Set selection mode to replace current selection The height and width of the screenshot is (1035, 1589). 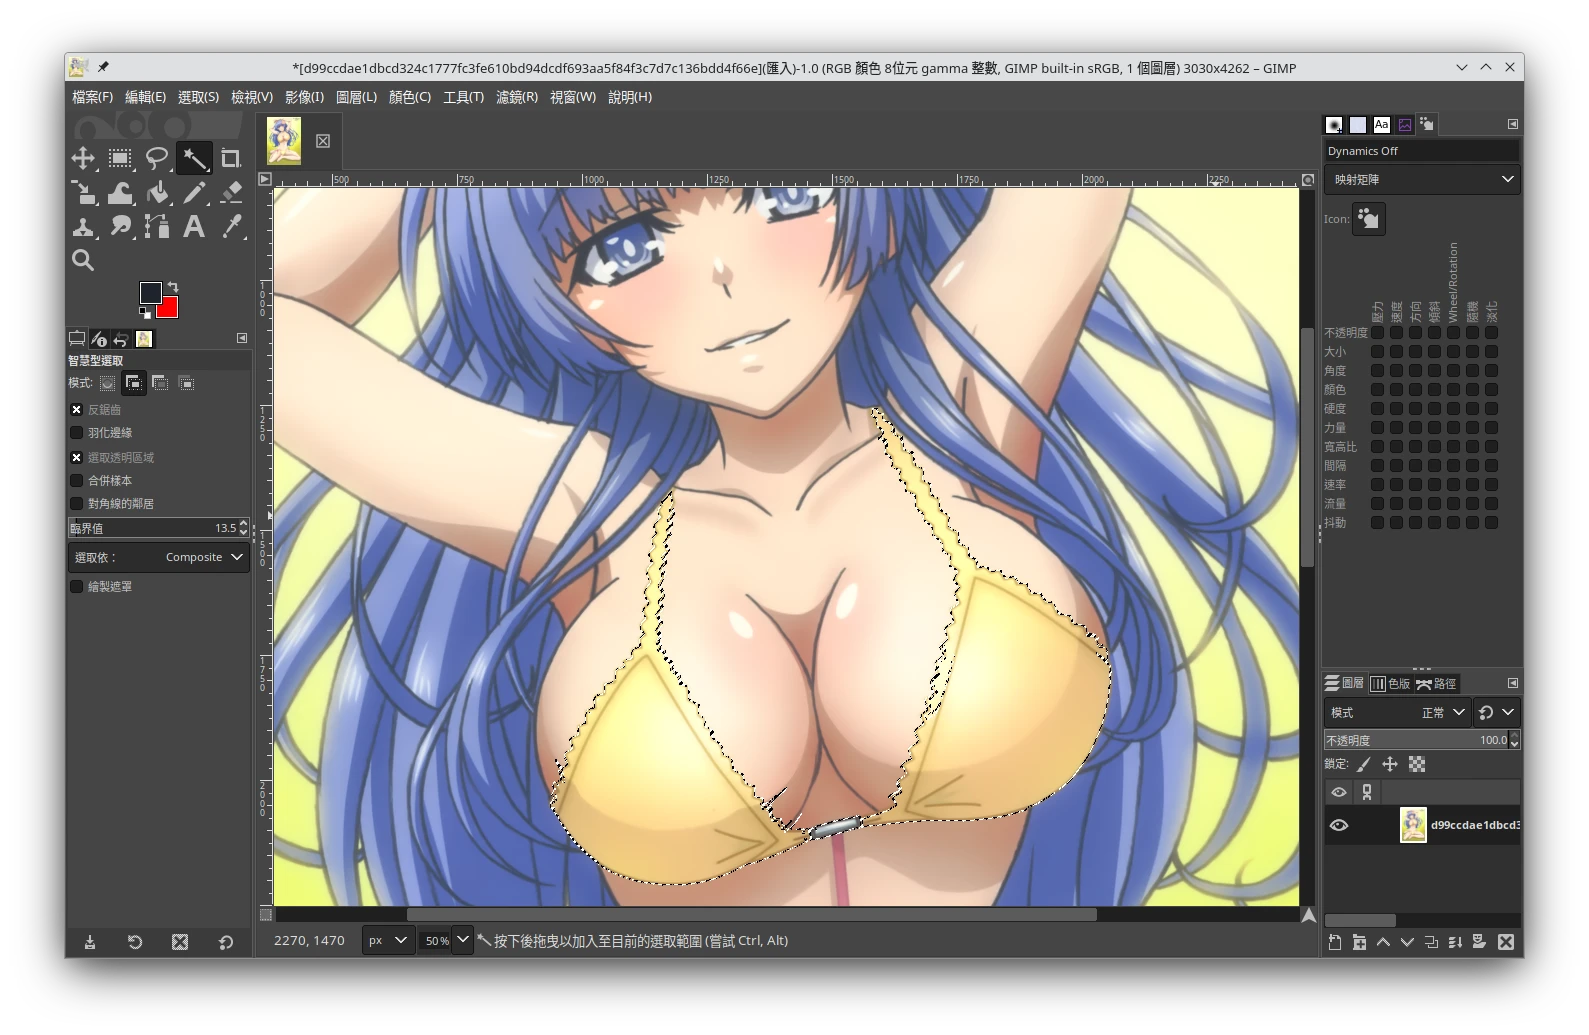click(x=107, y=383)
